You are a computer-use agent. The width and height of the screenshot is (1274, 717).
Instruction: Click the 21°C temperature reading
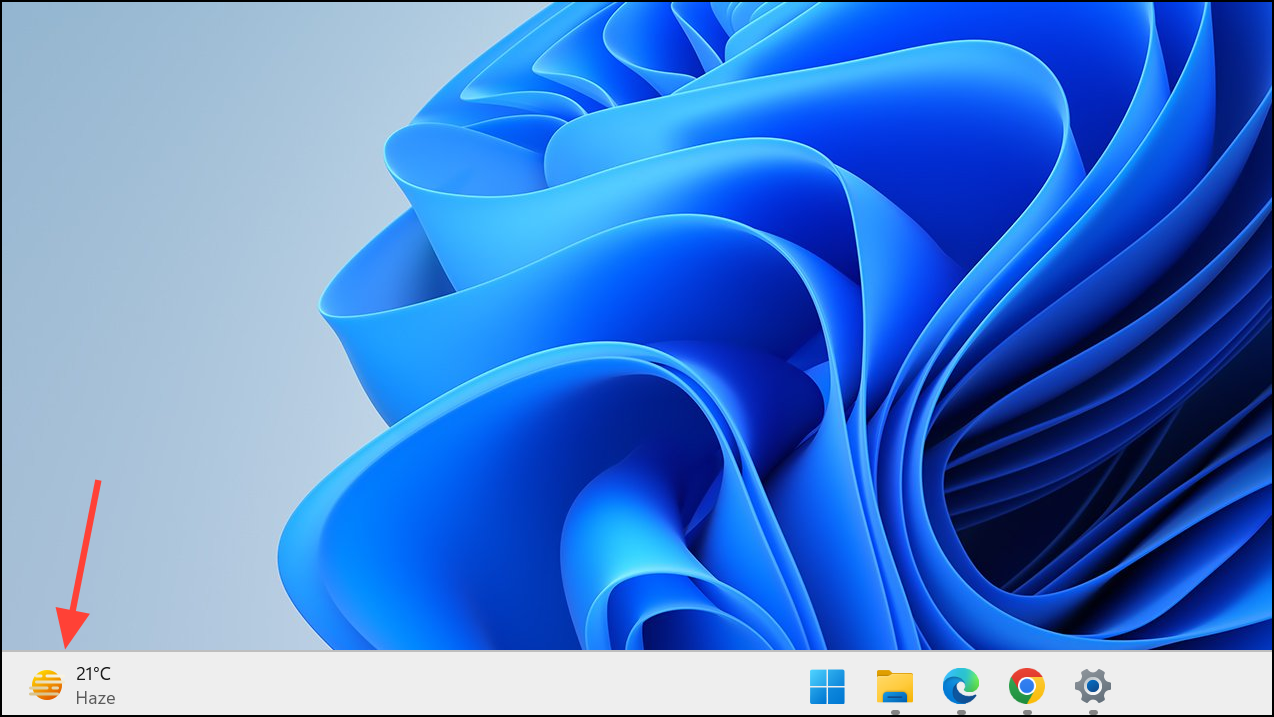pos(93,674)
